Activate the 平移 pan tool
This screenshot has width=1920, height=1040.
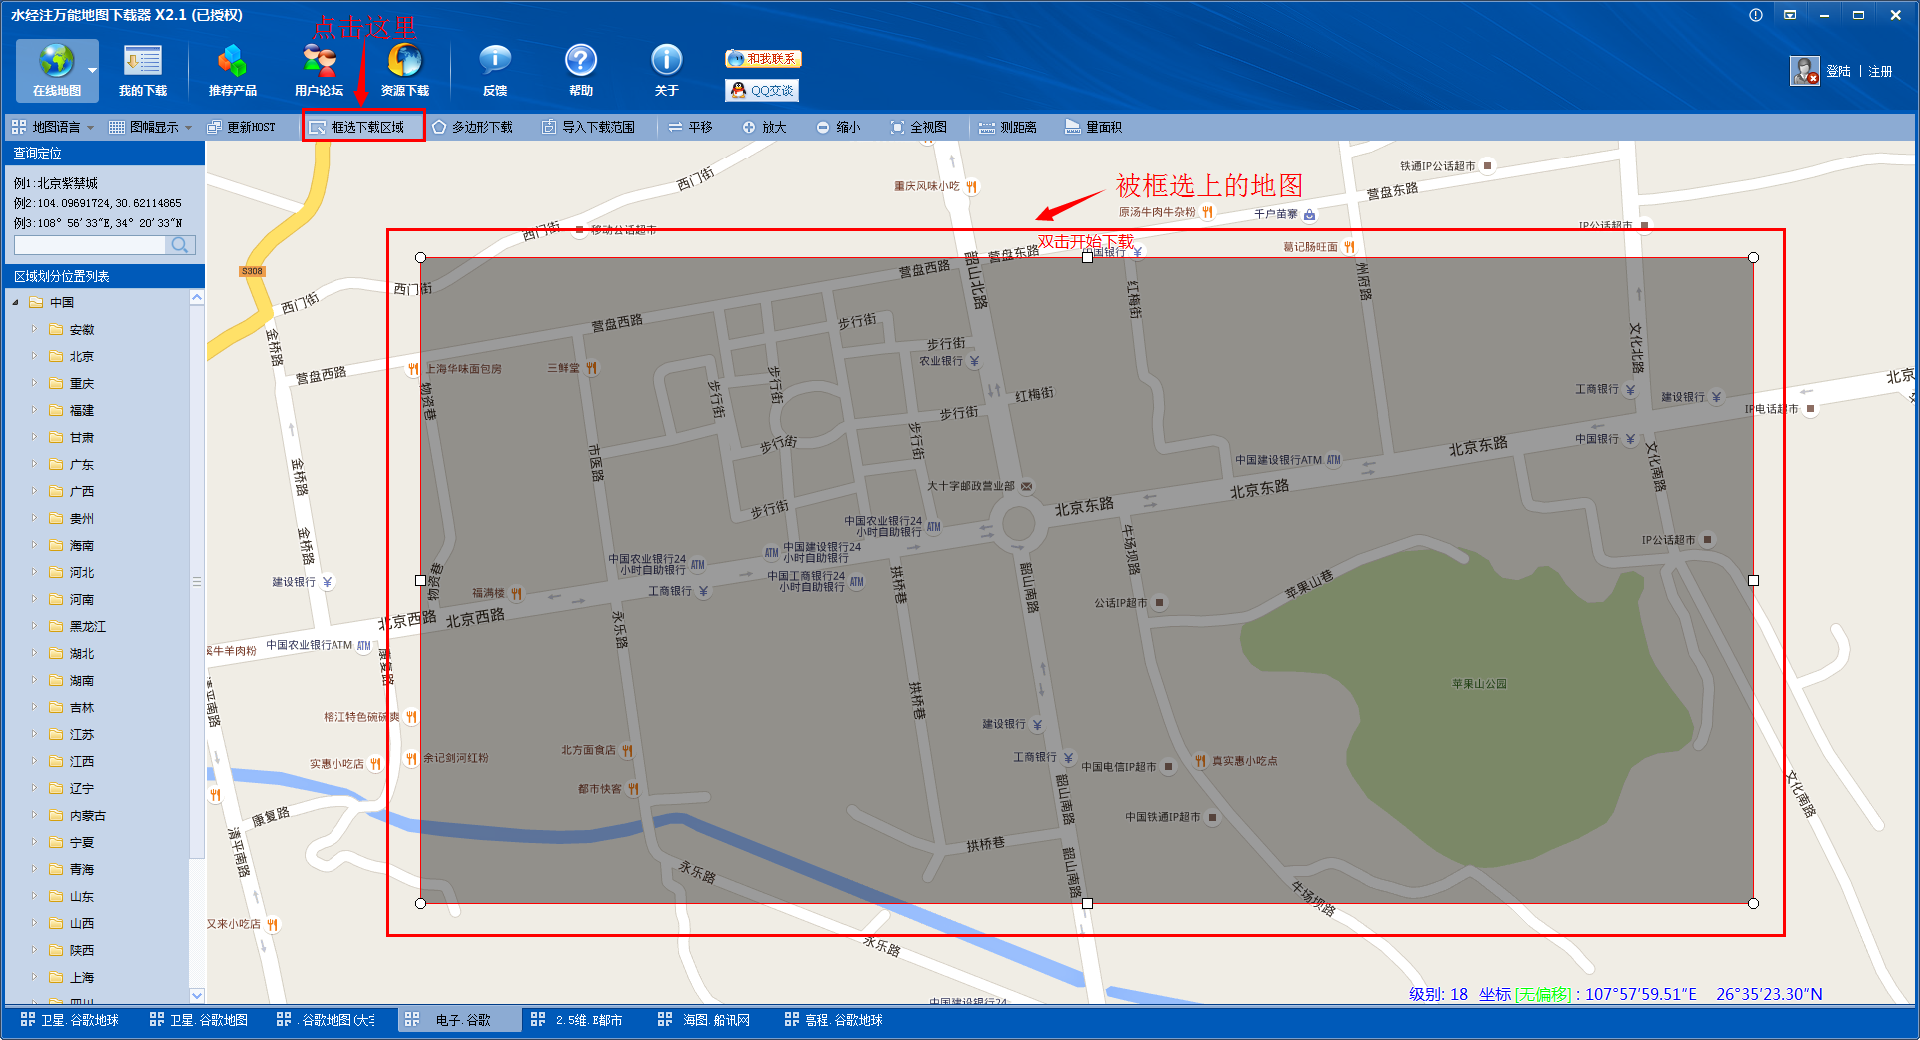point(690,127)
